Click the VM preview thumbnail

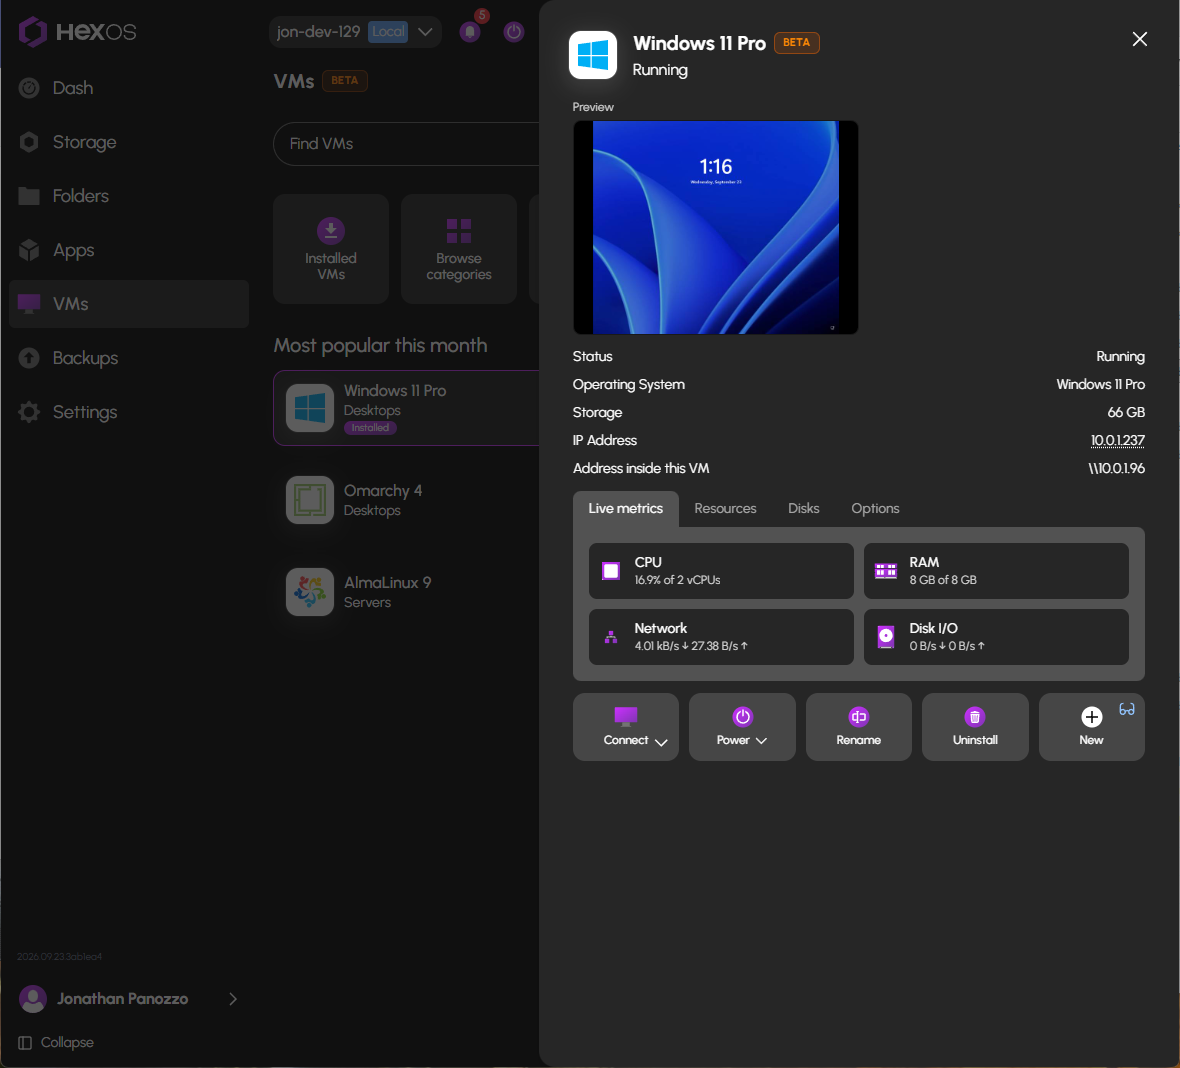coord(716,227)
